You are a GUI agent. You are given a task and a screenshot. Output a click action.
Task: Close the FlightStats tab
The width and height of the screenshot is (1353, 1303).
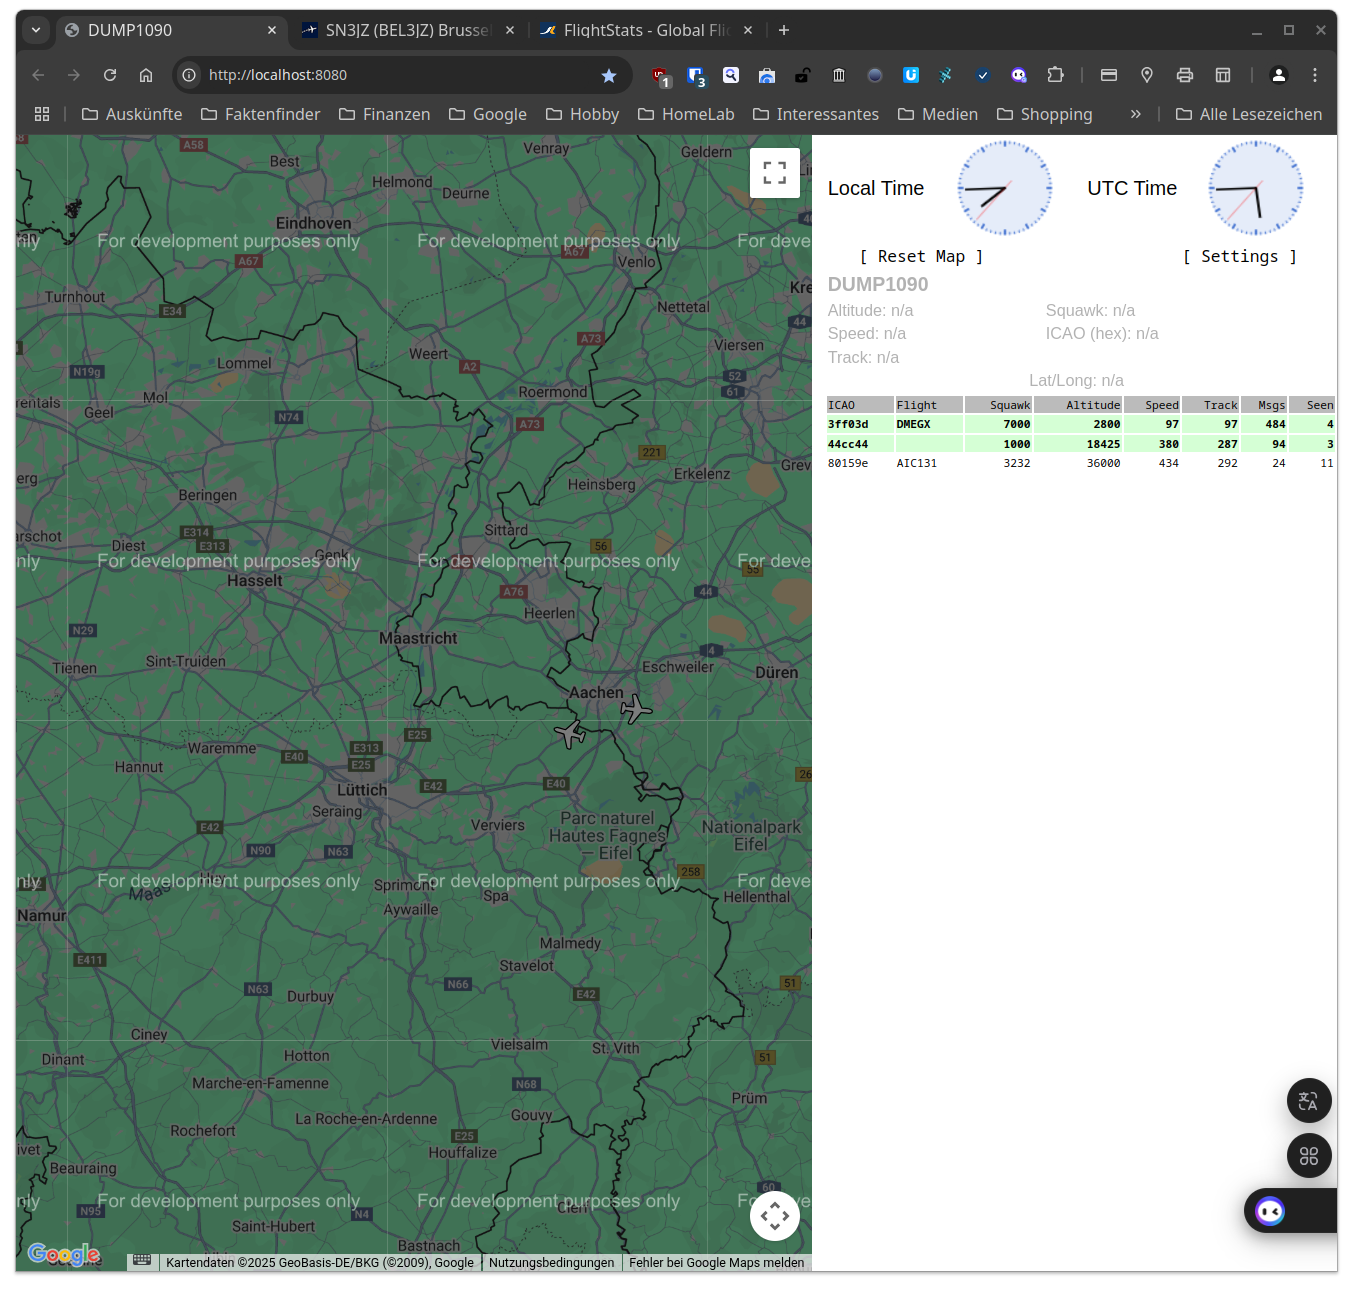point(748,30)
